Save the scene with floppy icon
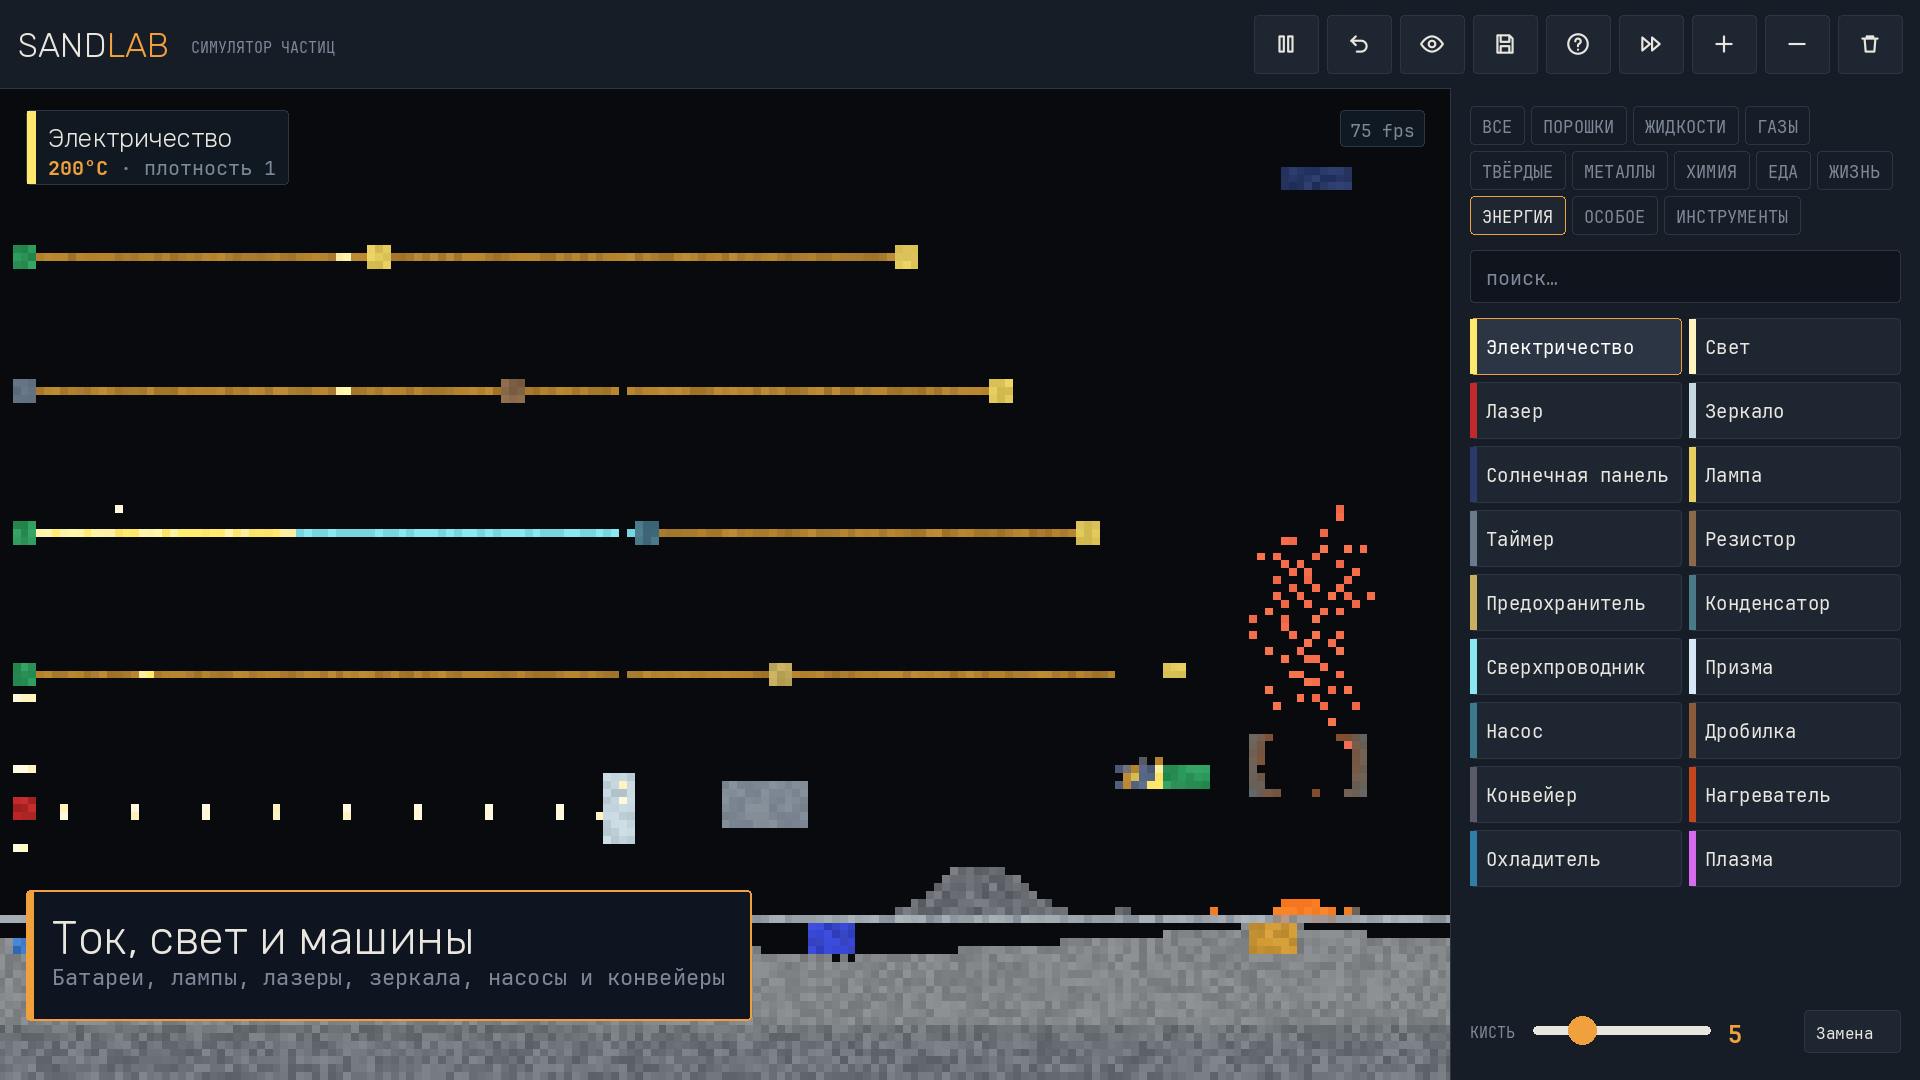1920x1080 pixels. click(1505, 44)
